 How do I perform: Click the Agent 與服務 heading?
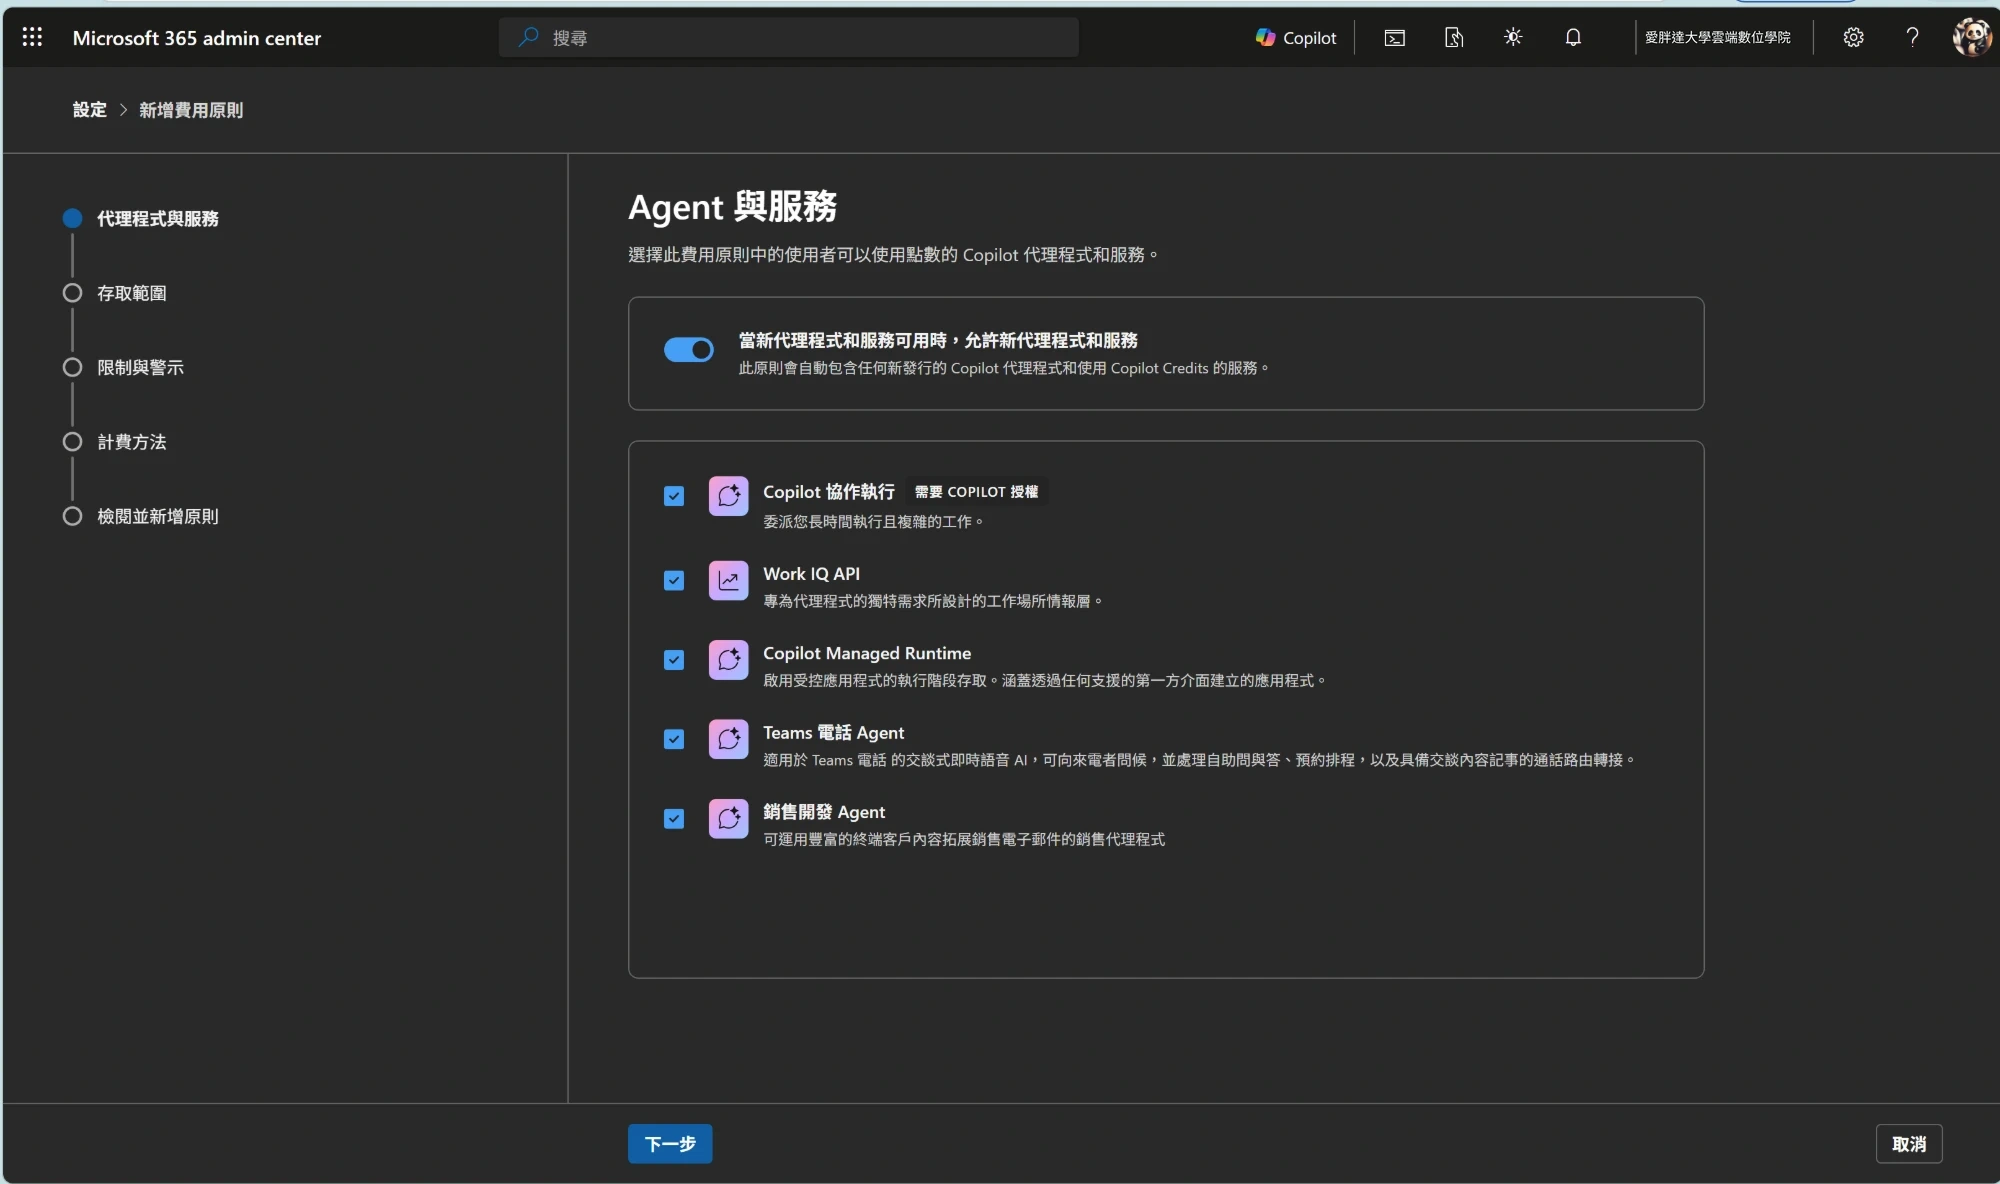click(x=732, y=207)
